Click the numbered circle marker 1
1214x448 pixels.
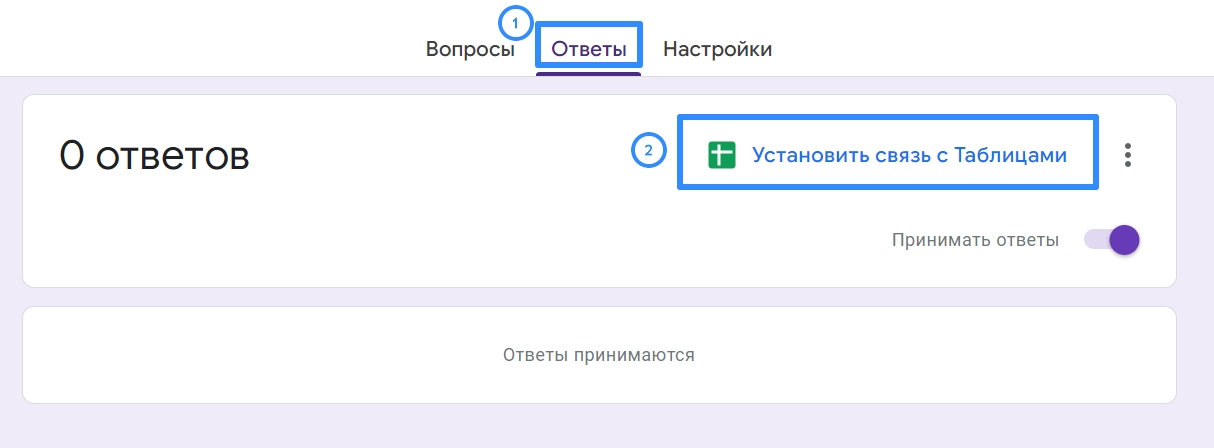(515, 23)
